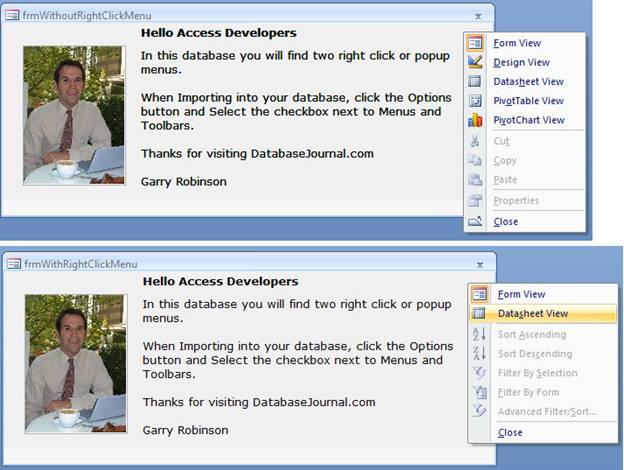Click the PivotChart View bar chart icon
624x470 pixels.
coord(475,120)
